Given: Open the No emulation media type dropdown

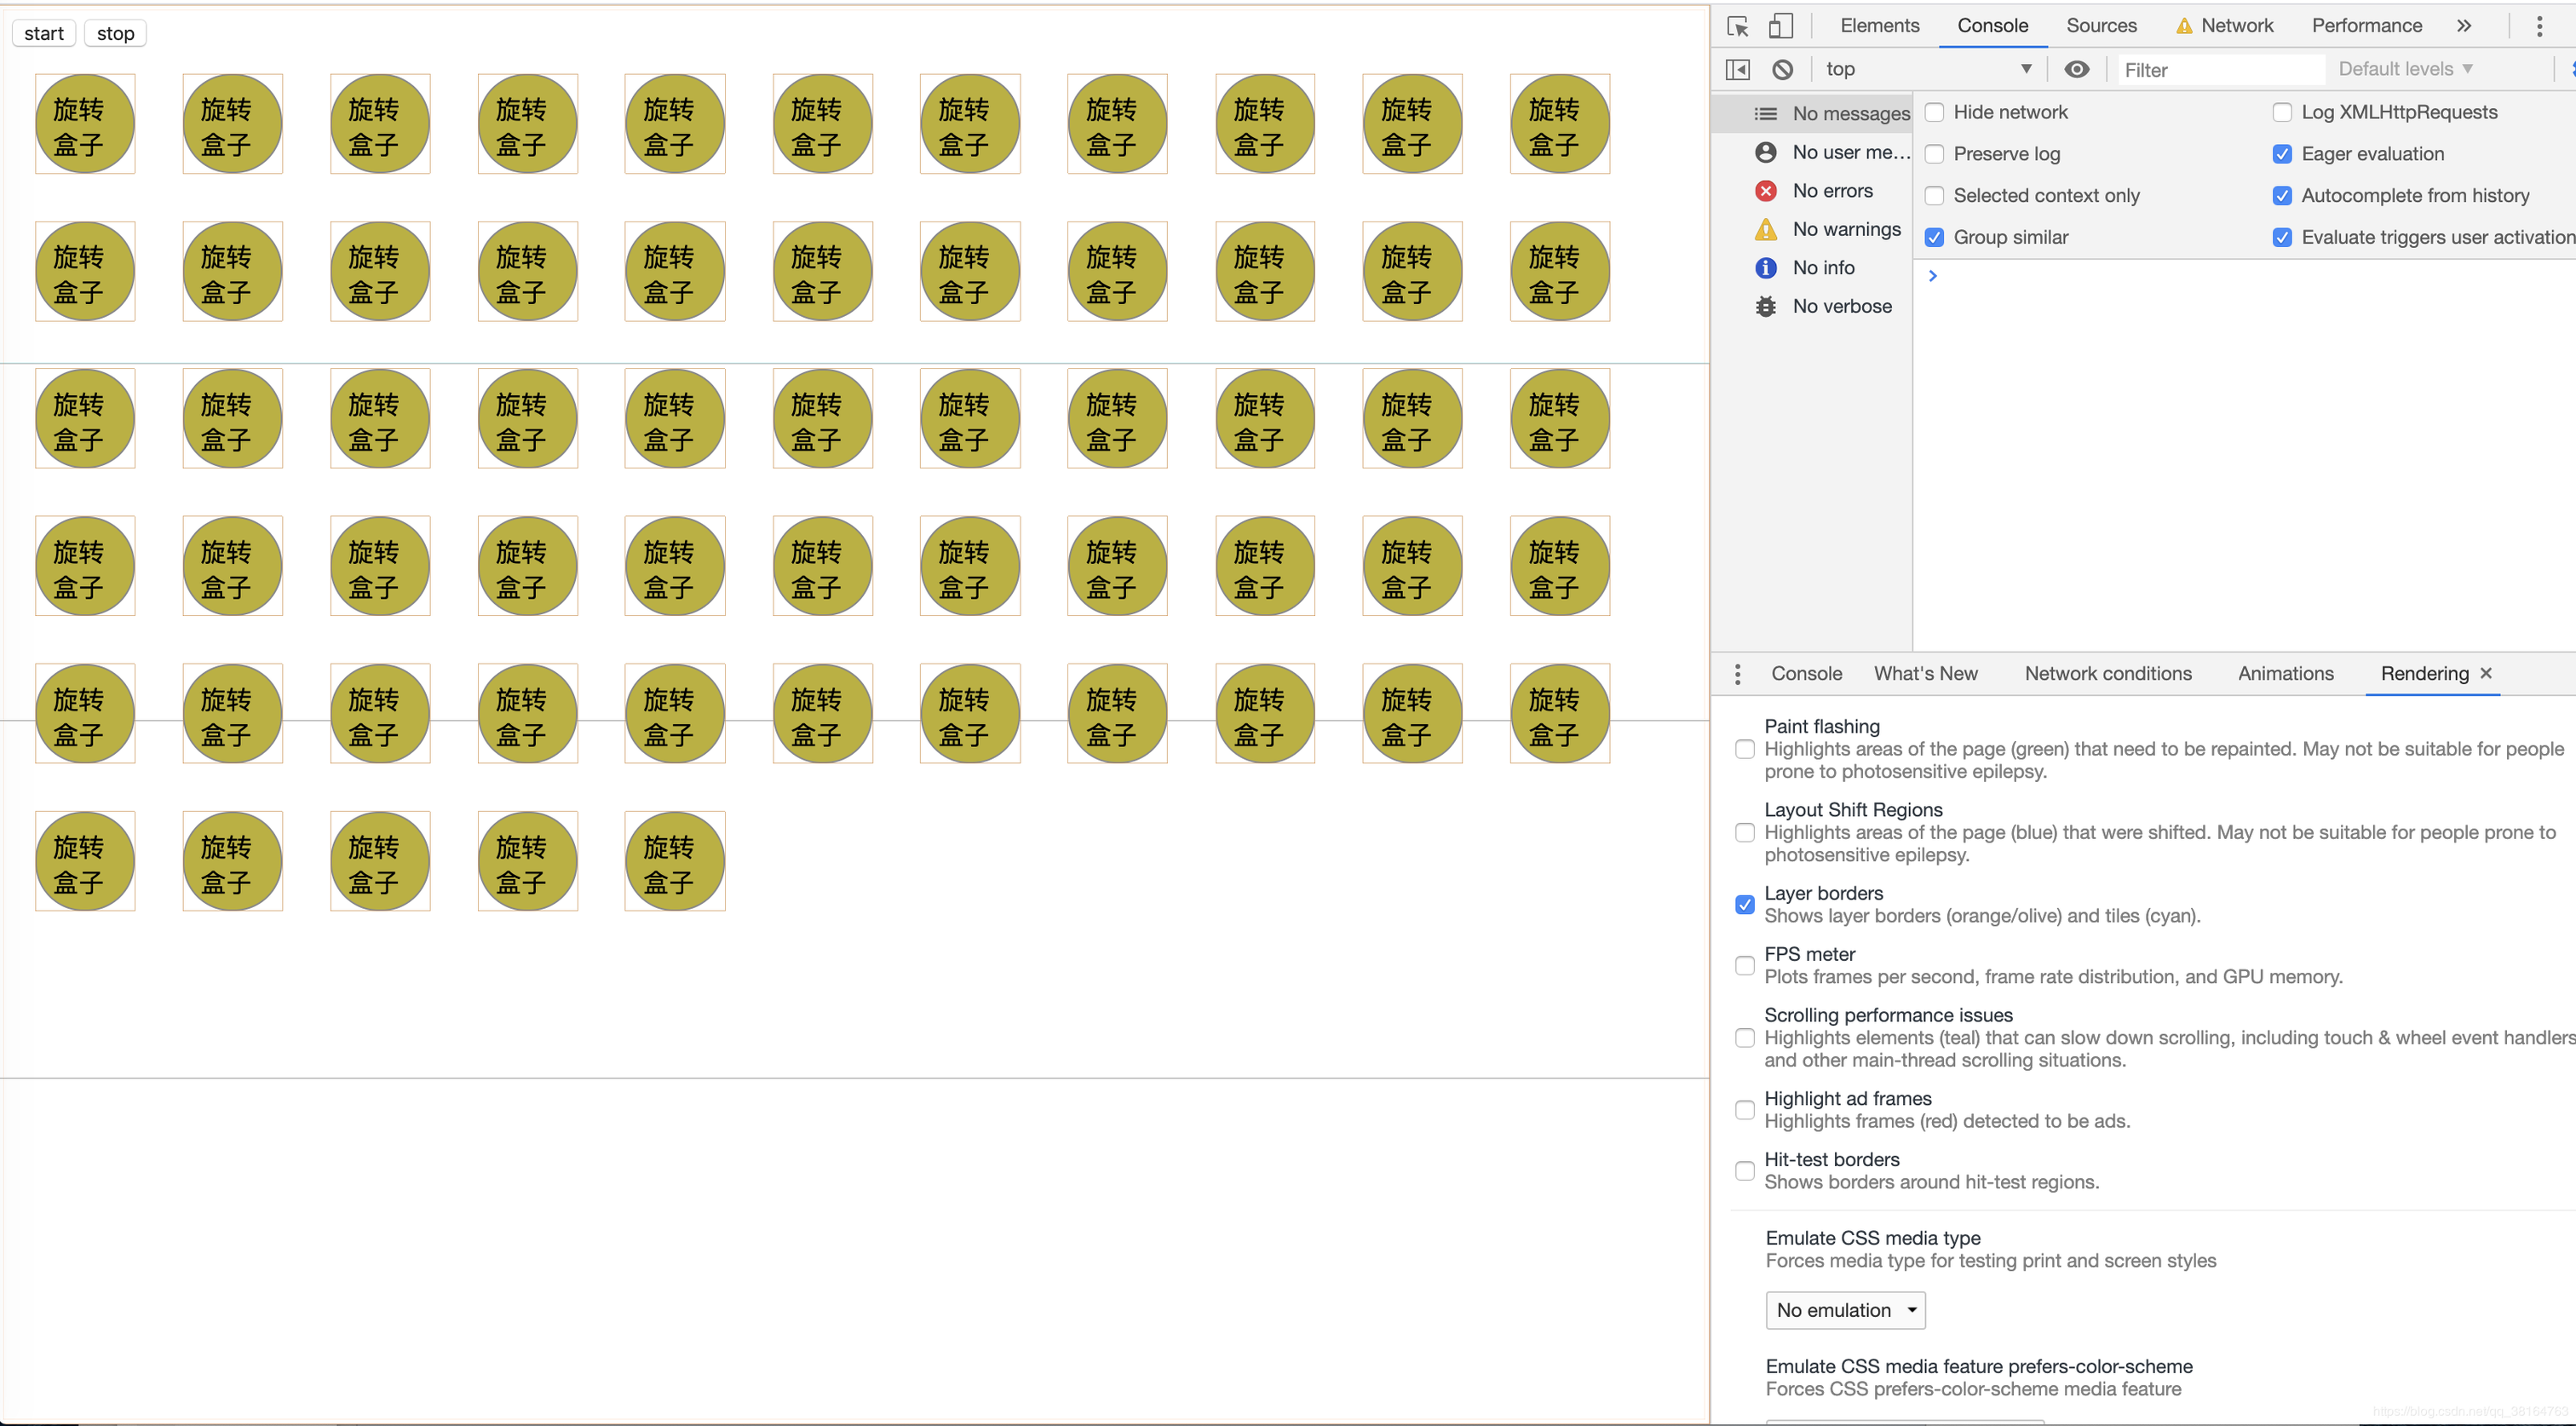Looking at the screenshot, I should click(x=1845, y=1311).
